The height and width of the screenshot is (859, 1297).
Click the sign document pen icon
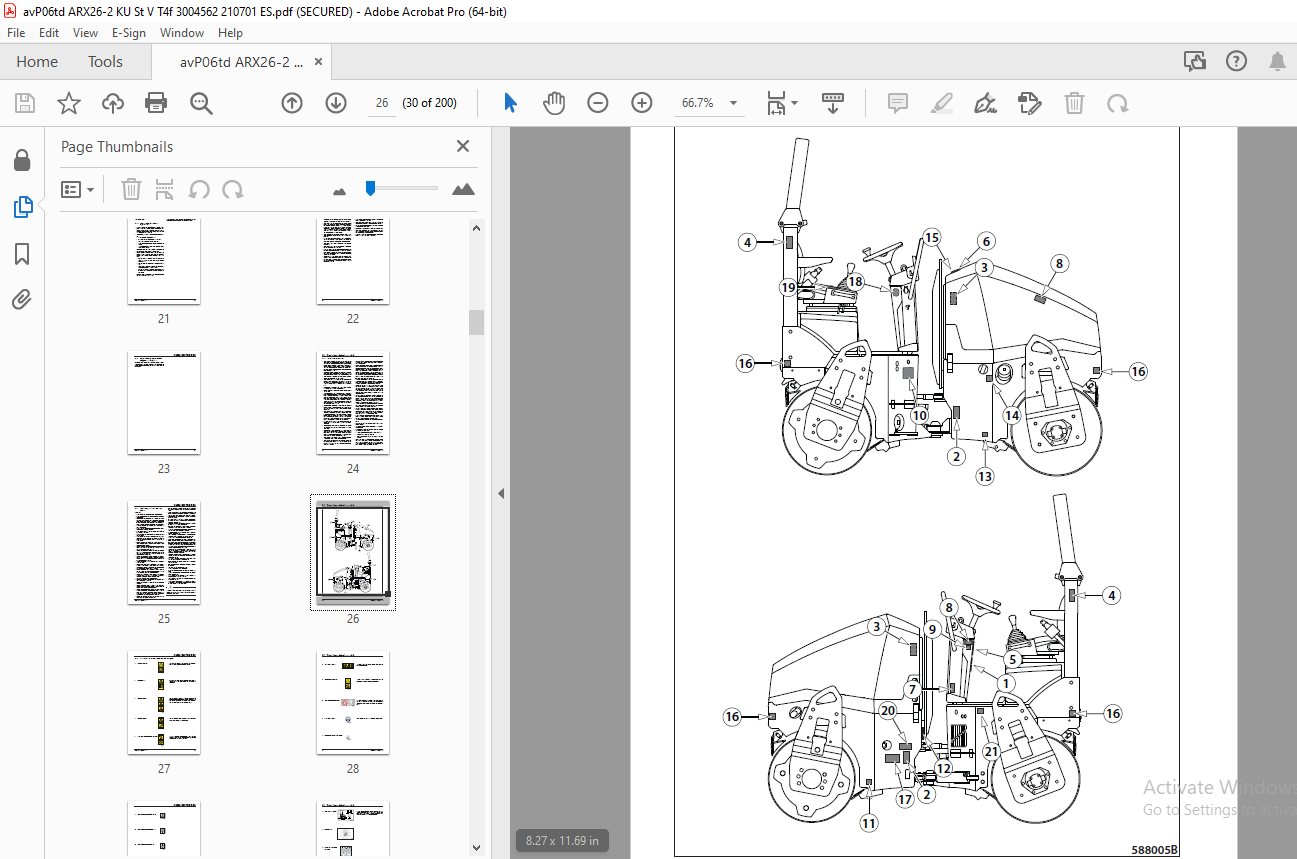click(x=986, y=103)
